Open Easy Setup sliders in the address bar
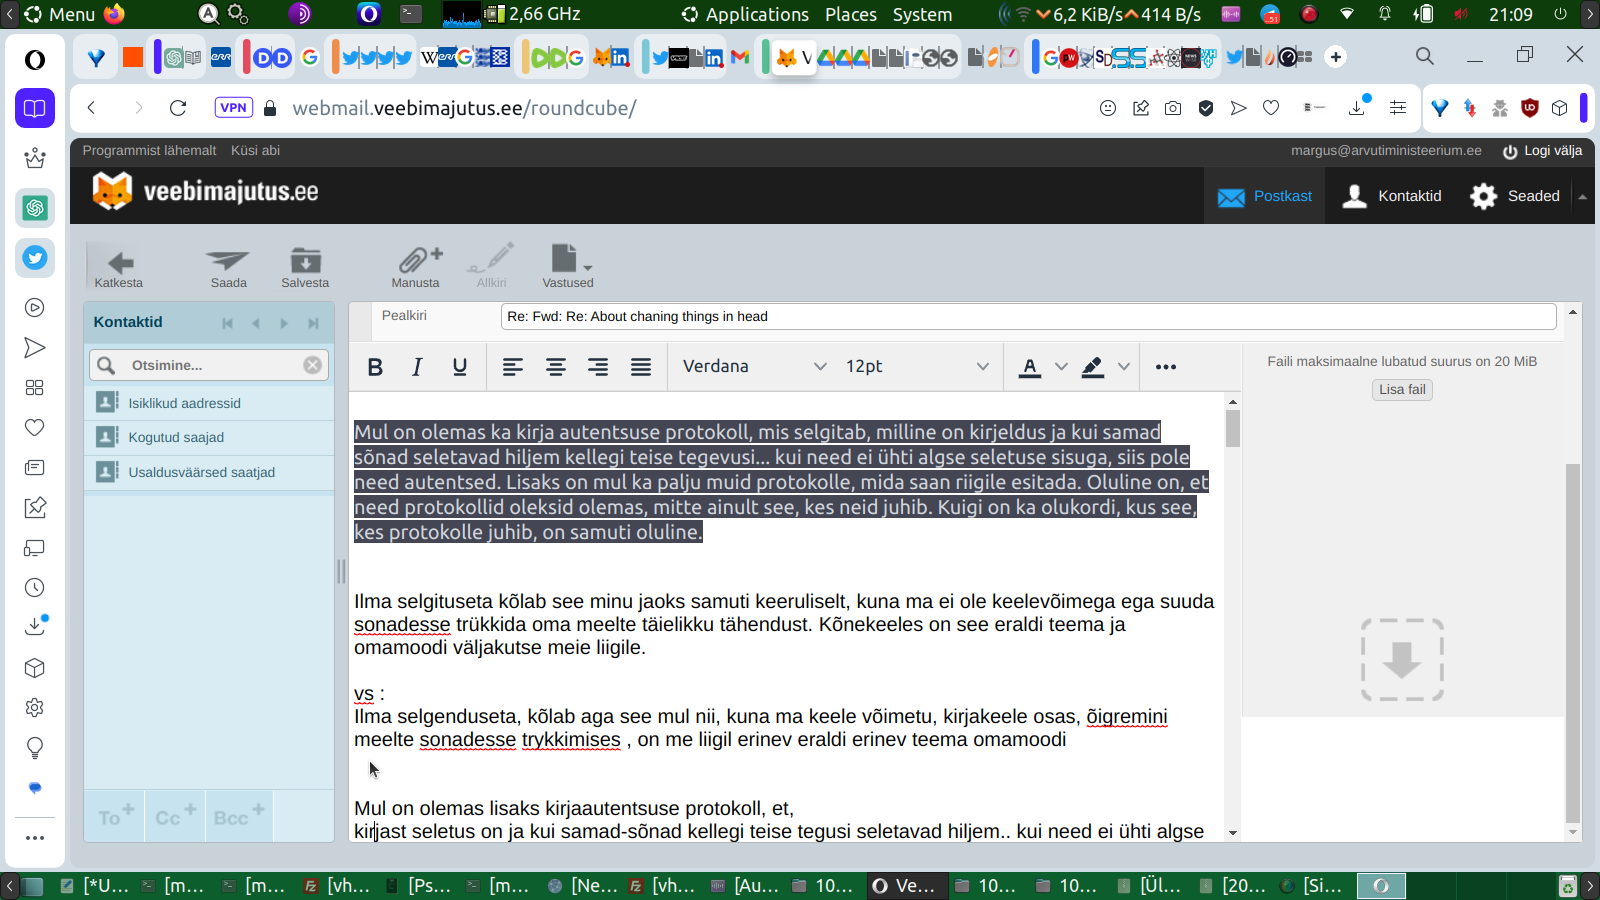This screenshot has height=900, width=1600. pyautogui.click(x=1398, y=108)
